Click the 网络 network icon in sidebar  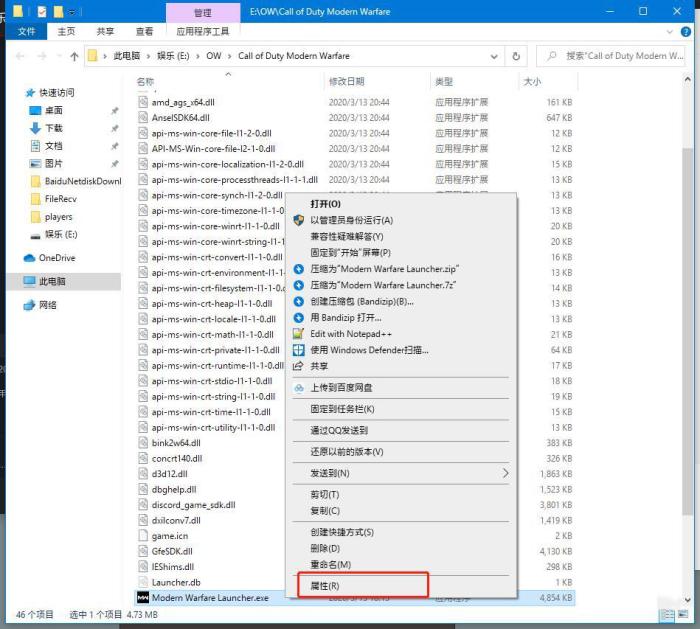point(29,305)
